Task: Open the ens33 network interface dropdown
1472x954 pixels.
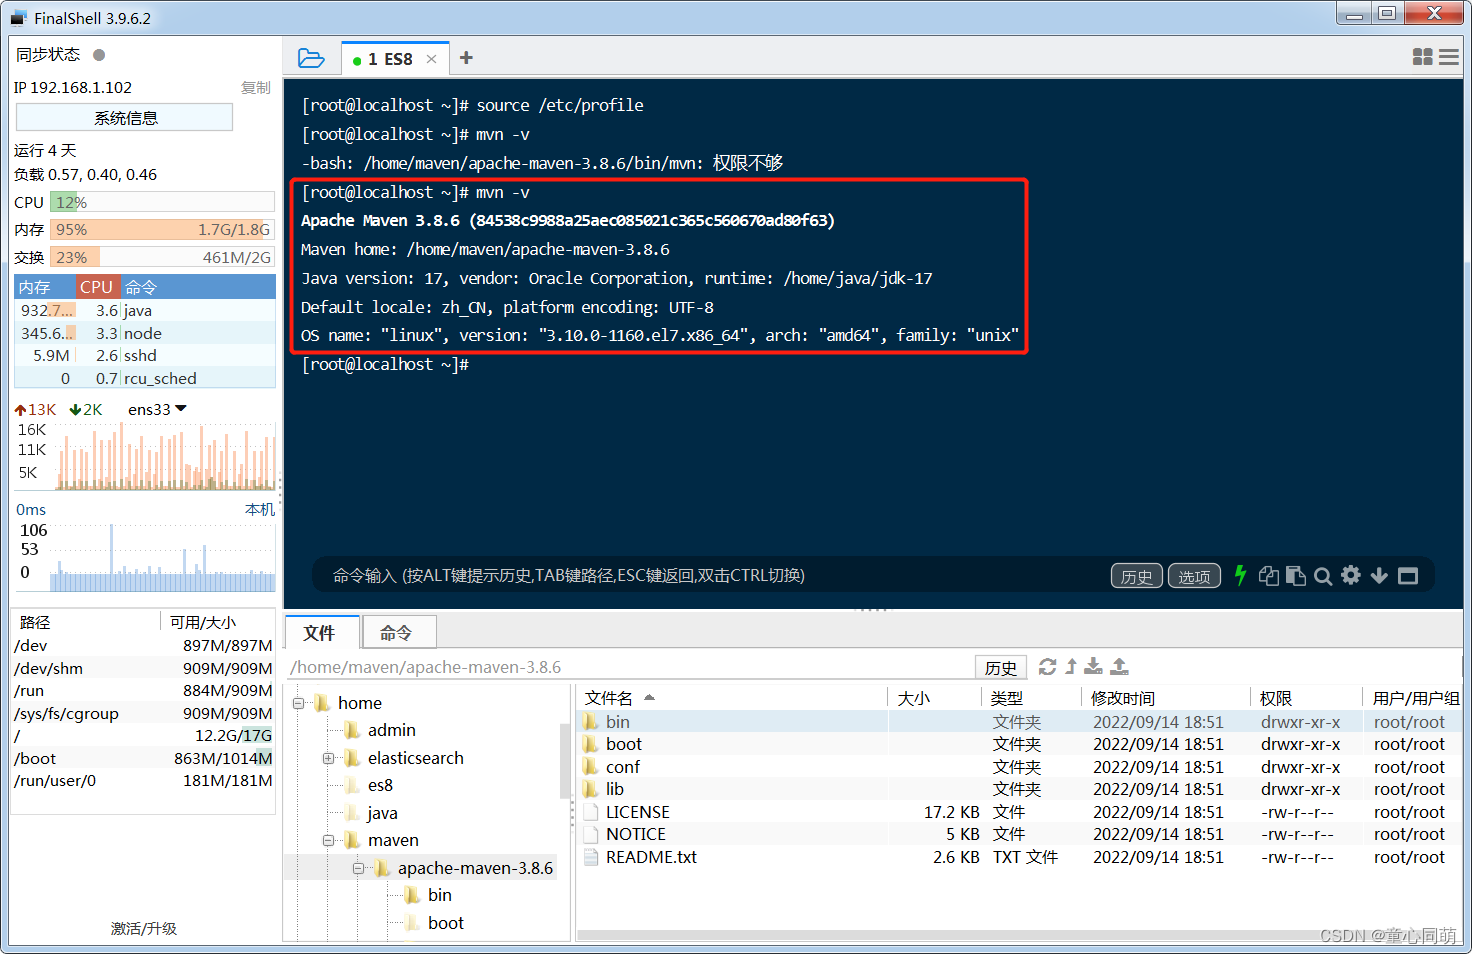Action: [x=157, y=409]
